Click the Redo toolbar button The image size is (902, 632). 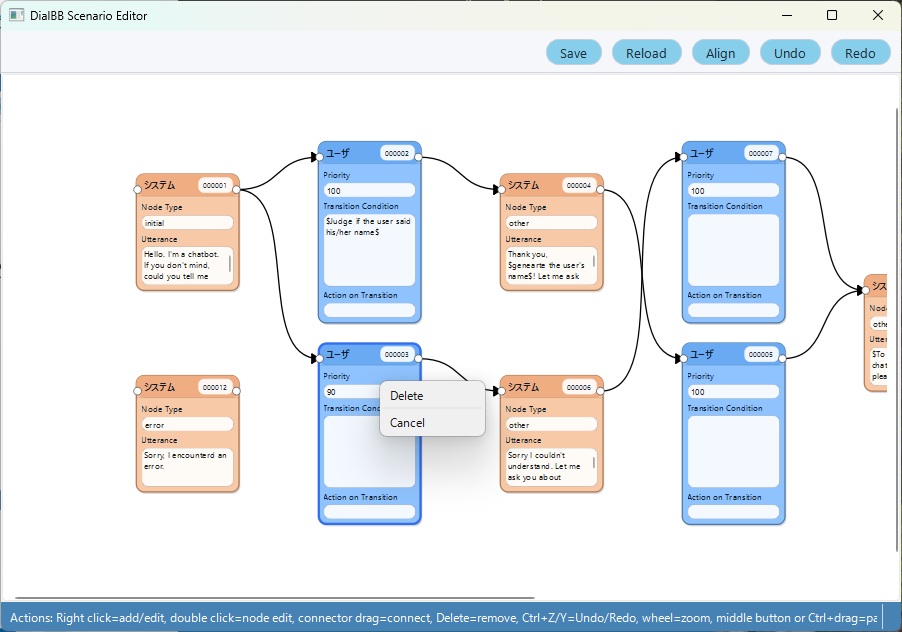860,53
